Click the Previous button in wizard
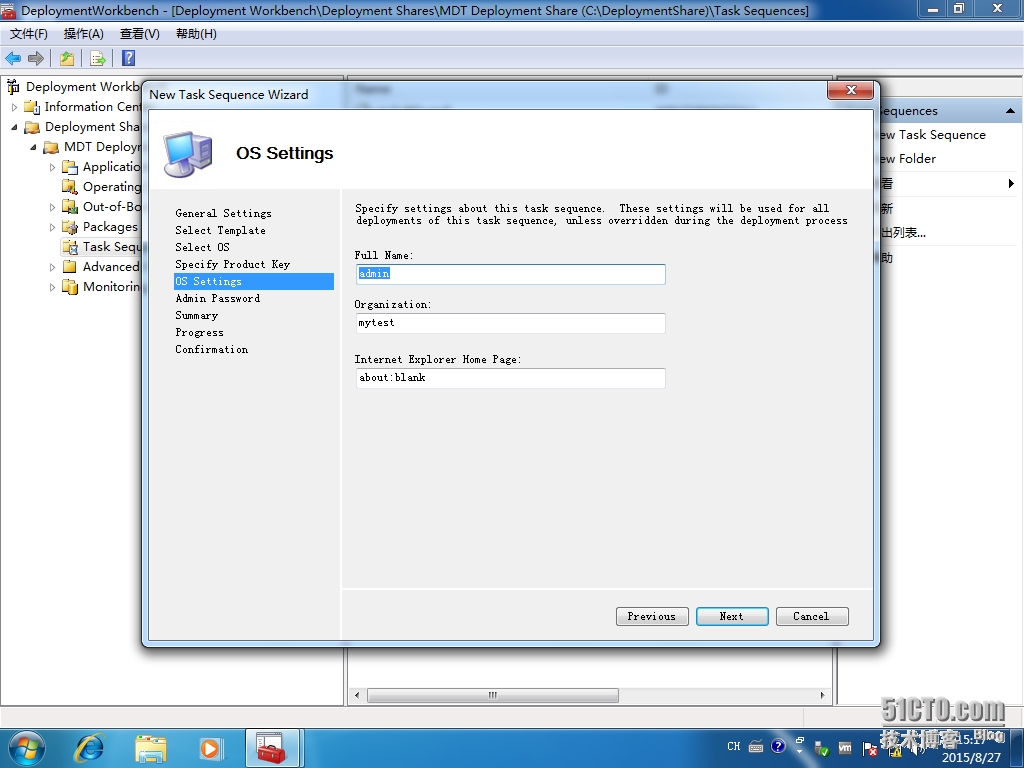 click(652, 616)
